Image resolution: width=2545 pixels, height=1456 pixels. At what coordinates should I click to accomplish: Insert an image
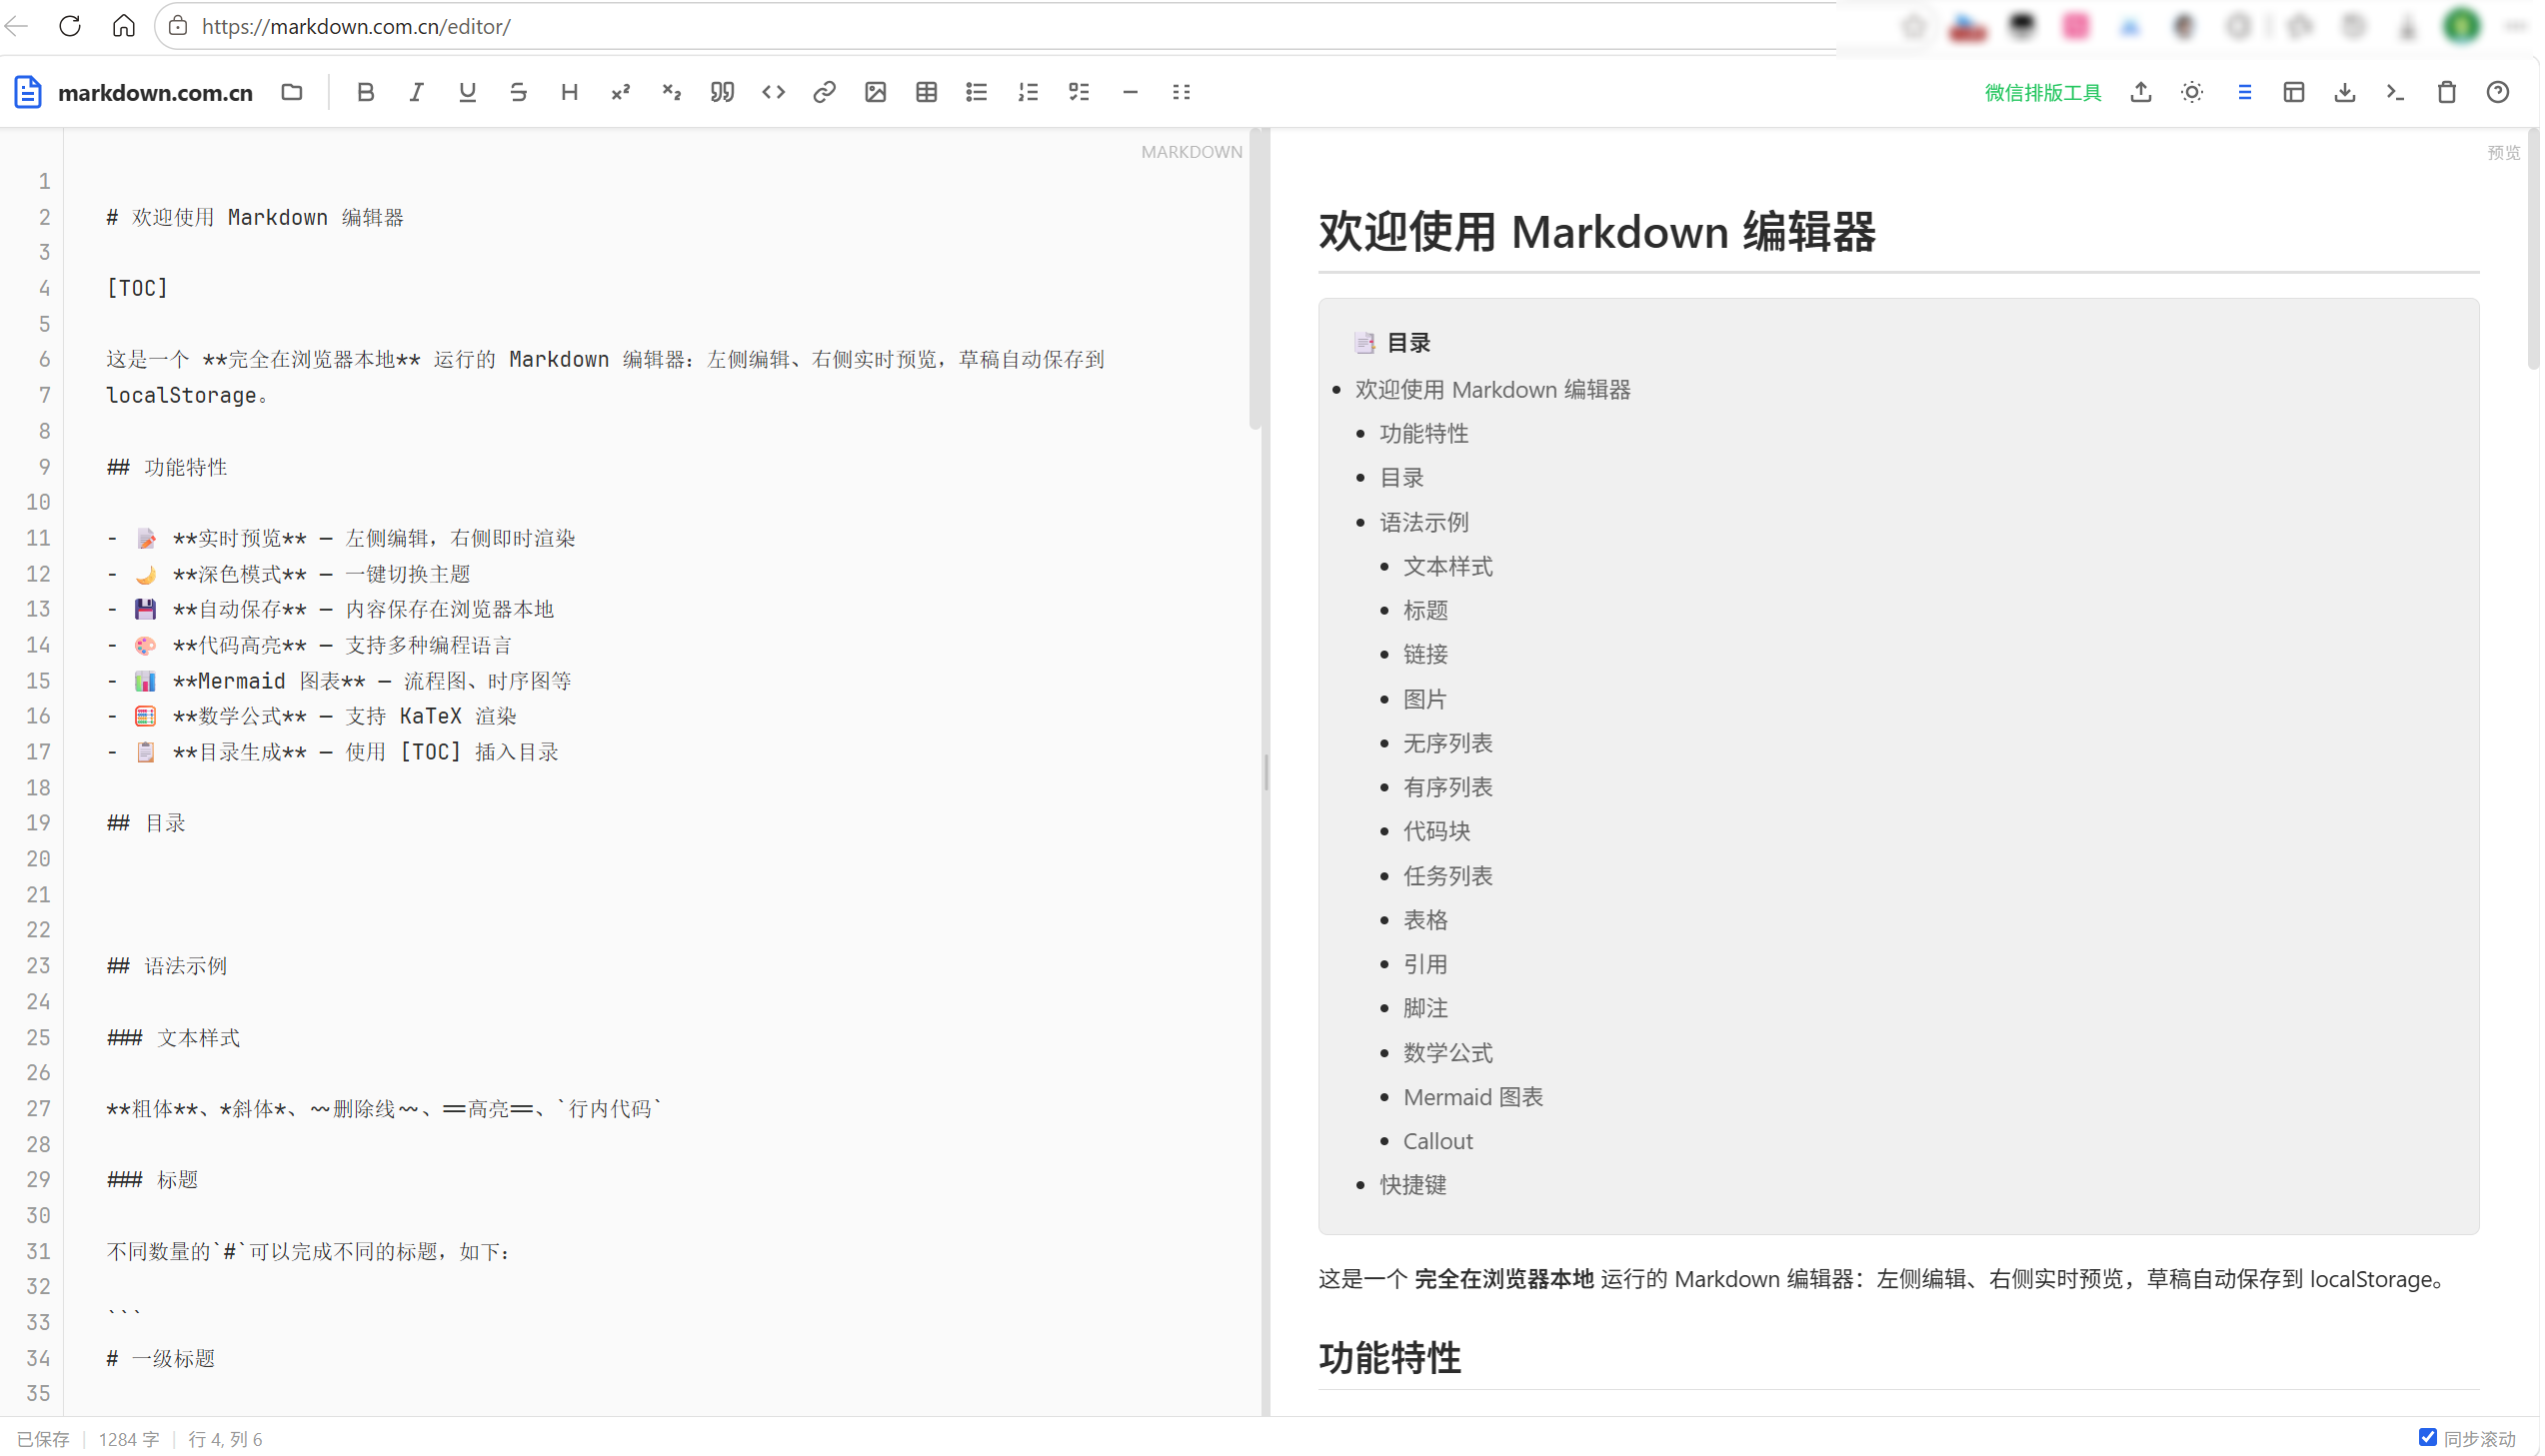tap(876, 92)
